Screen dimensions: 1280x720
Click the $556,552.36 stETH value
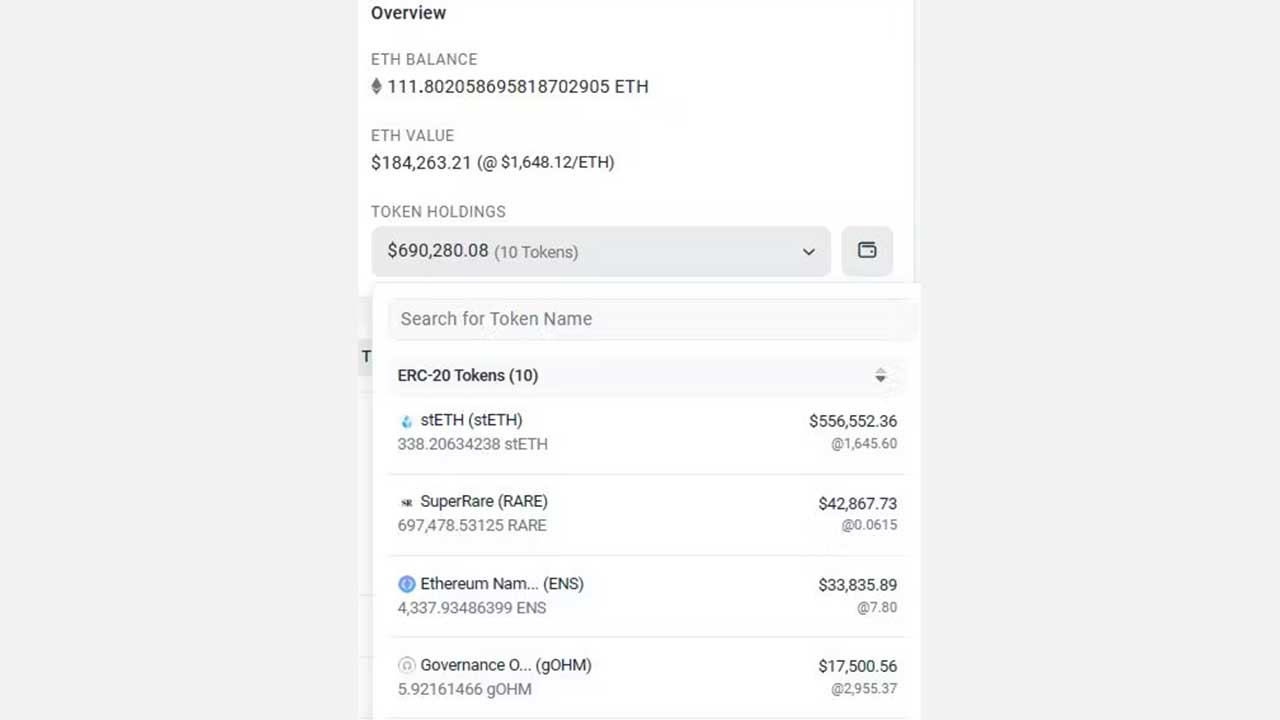[x=852, y=421]
